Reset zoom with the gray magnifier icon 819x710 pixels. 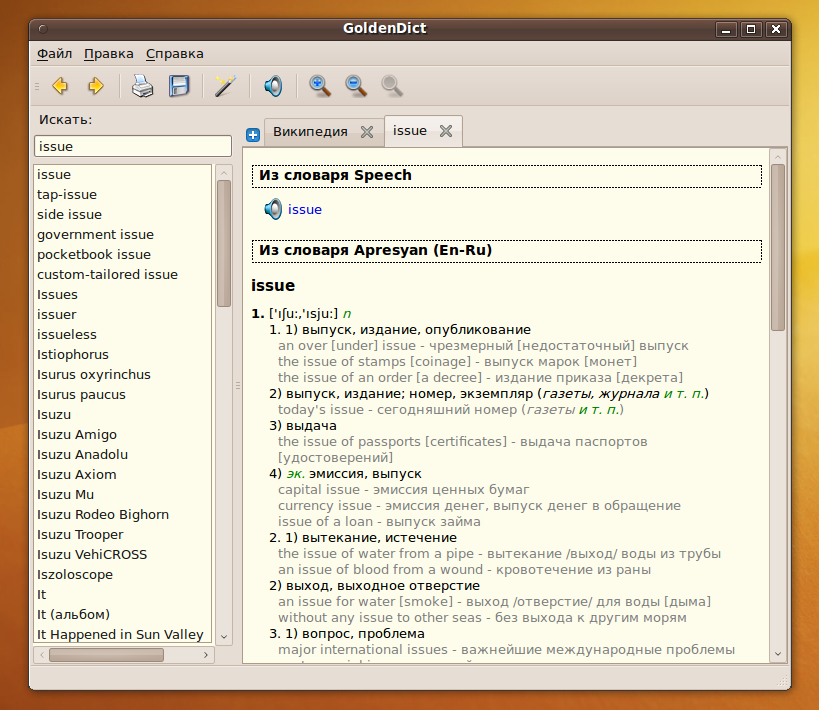[392, 86]
